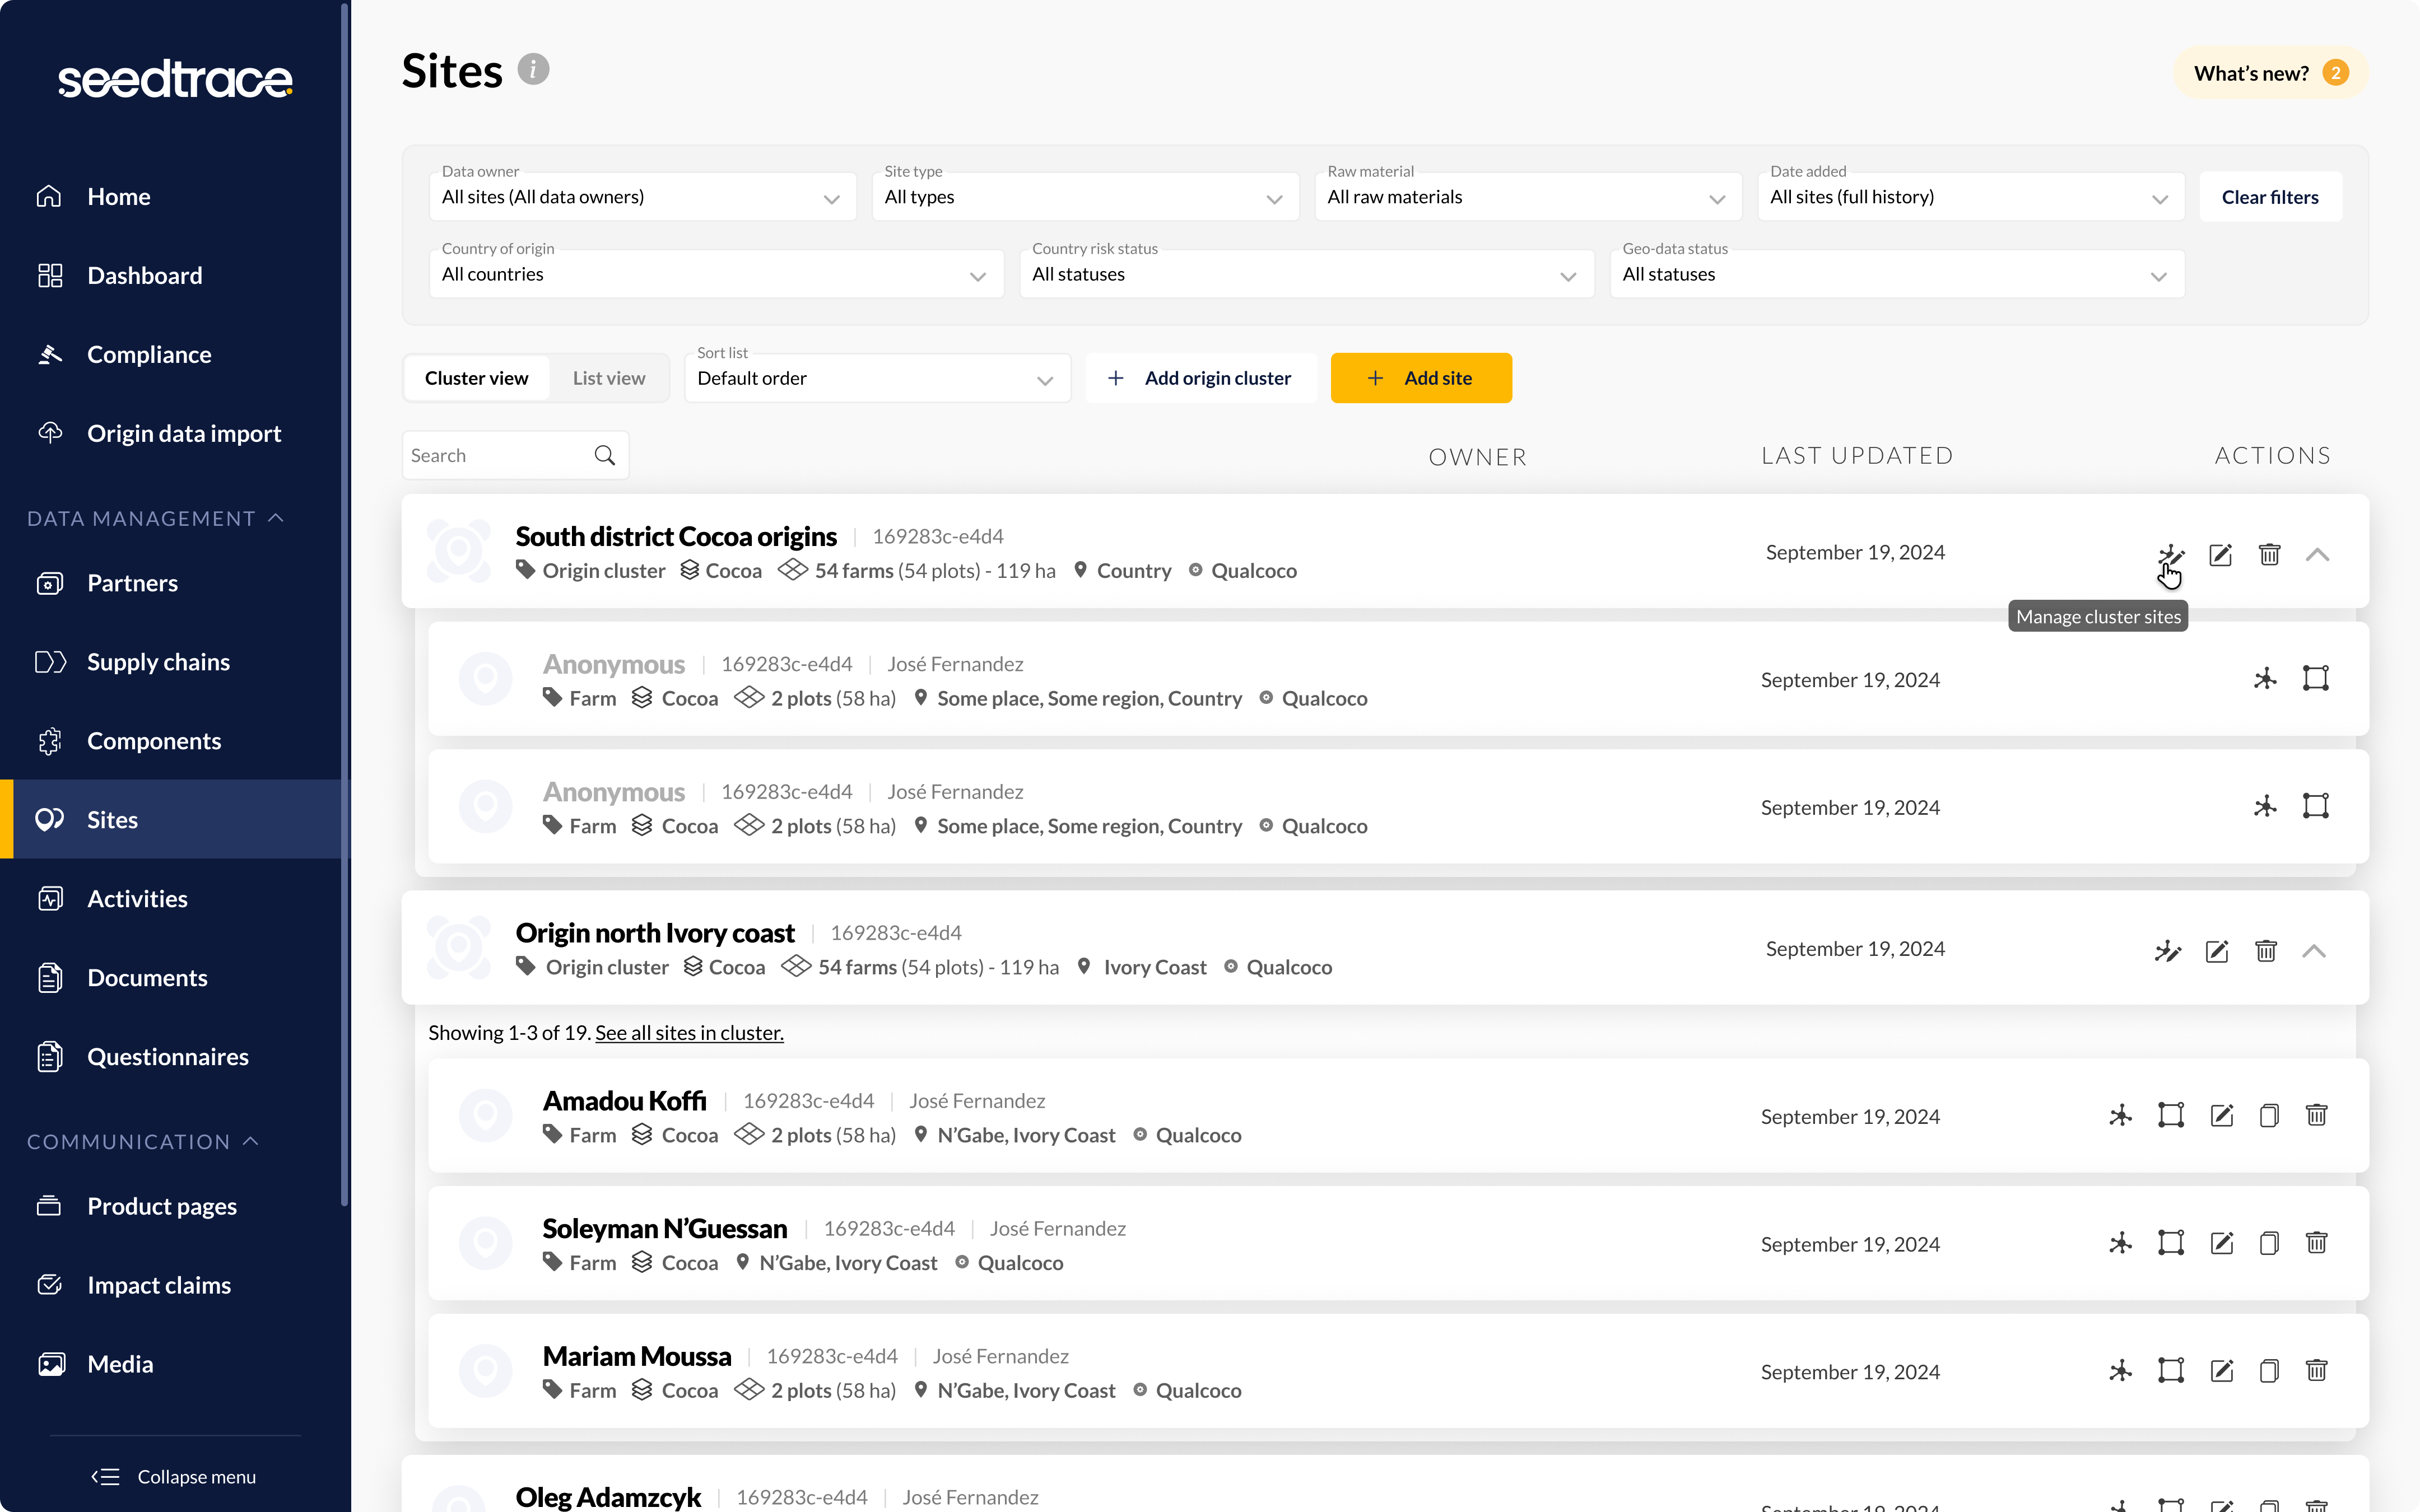Click the What's new notification badge
The height and width of the screenshot is (1512, 2420).
click(2334, 72)
